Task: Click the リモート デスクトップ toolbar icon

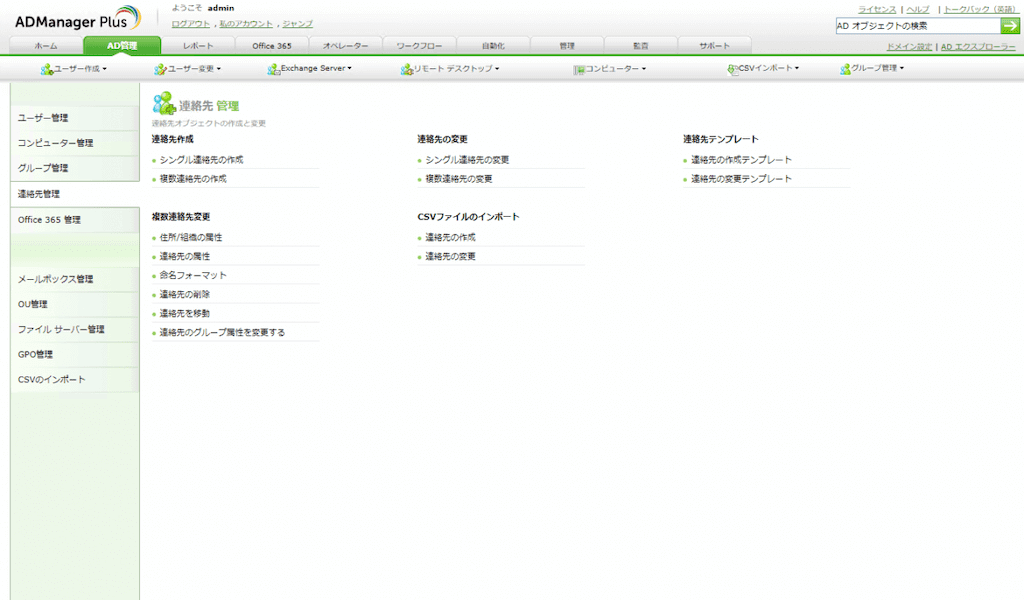Action: point(406,69)
